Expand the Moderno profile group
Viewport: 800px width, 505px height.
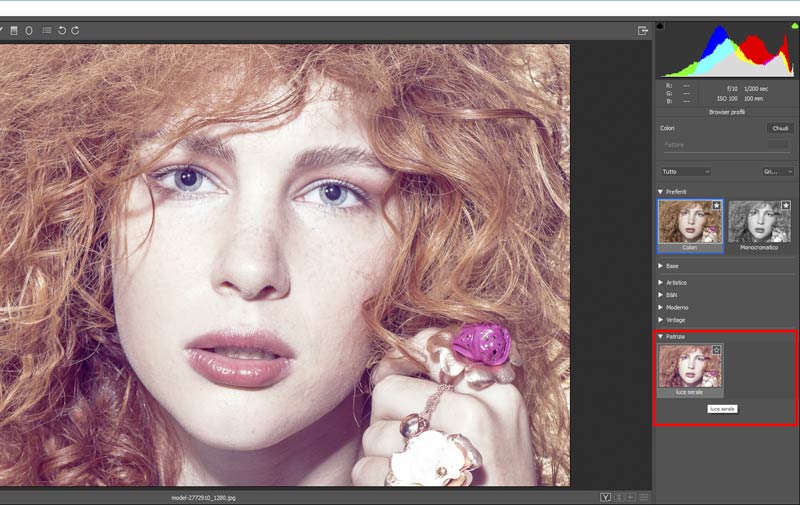pyautogui.click(x=660, y=307)
